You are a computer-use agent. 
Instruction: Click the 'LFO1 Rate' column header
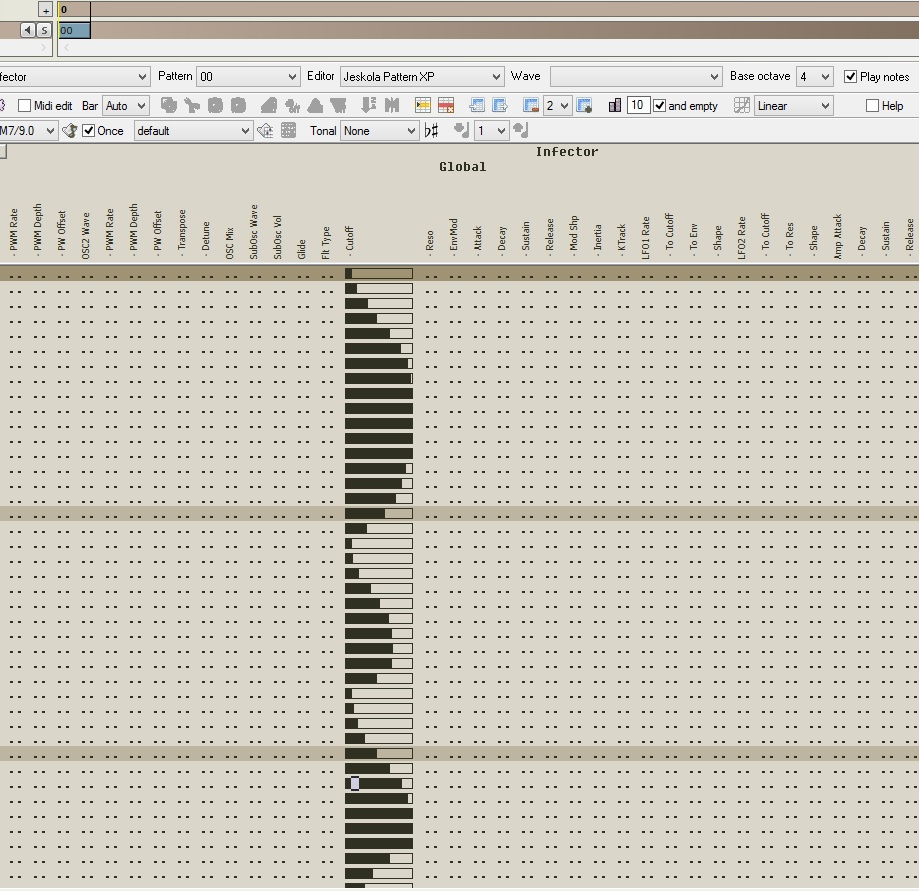tap(645, 238)
